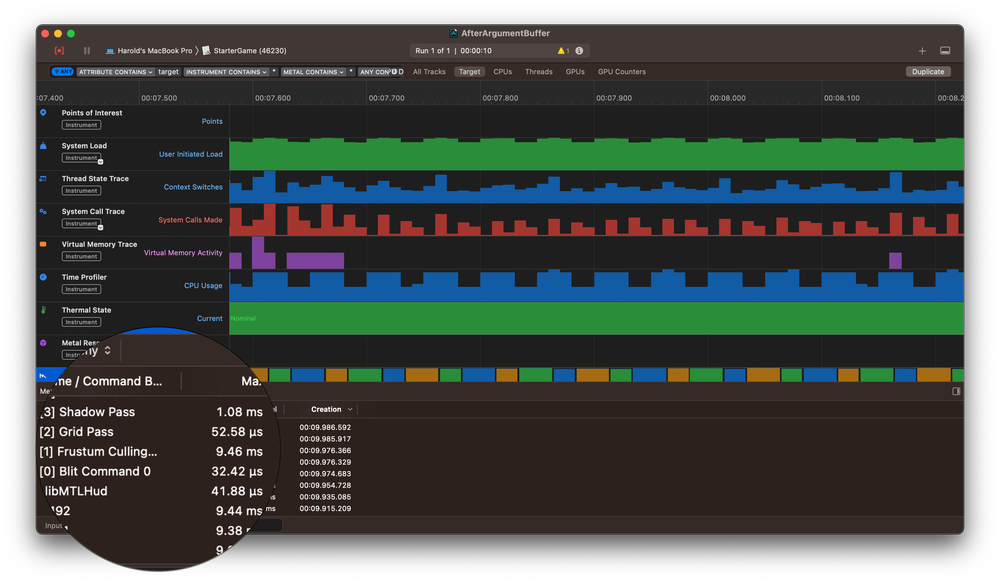This screenshot has width=1000, height=582.
Task: Click Instrument badge under Time Profiler
Action: (x=82, y=289)
